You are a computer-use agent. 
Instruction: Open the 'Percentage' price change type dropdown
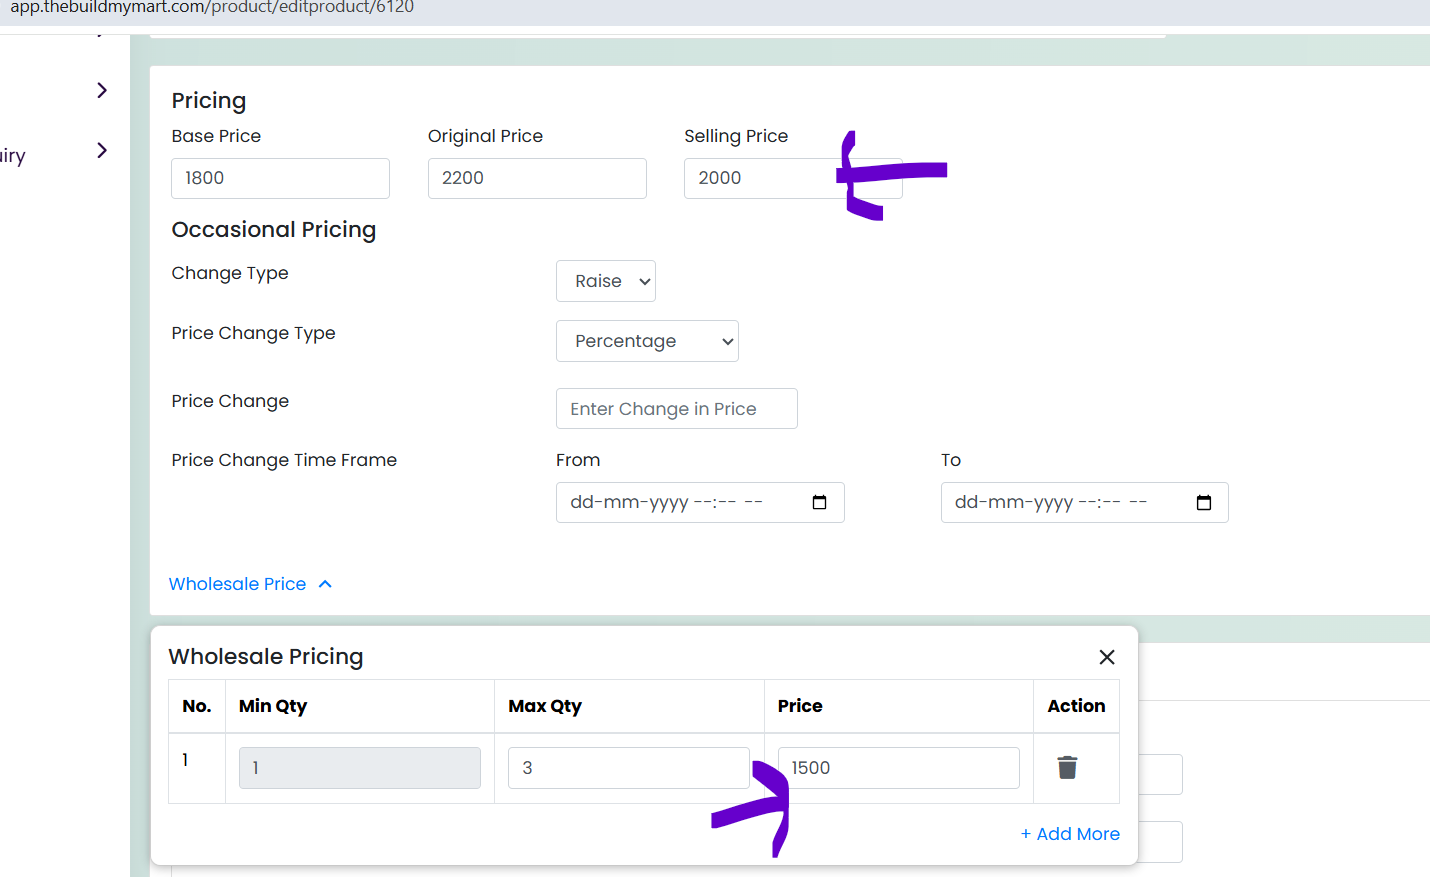[x=647, y=341]
